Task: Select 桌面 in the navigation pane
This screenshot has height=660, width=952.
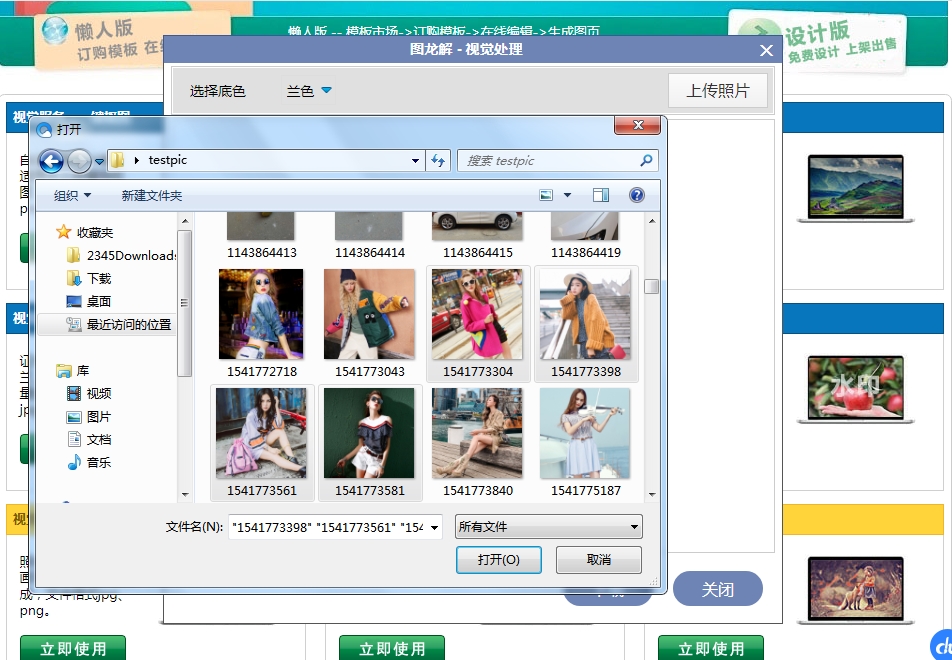Action: point(89,302)
